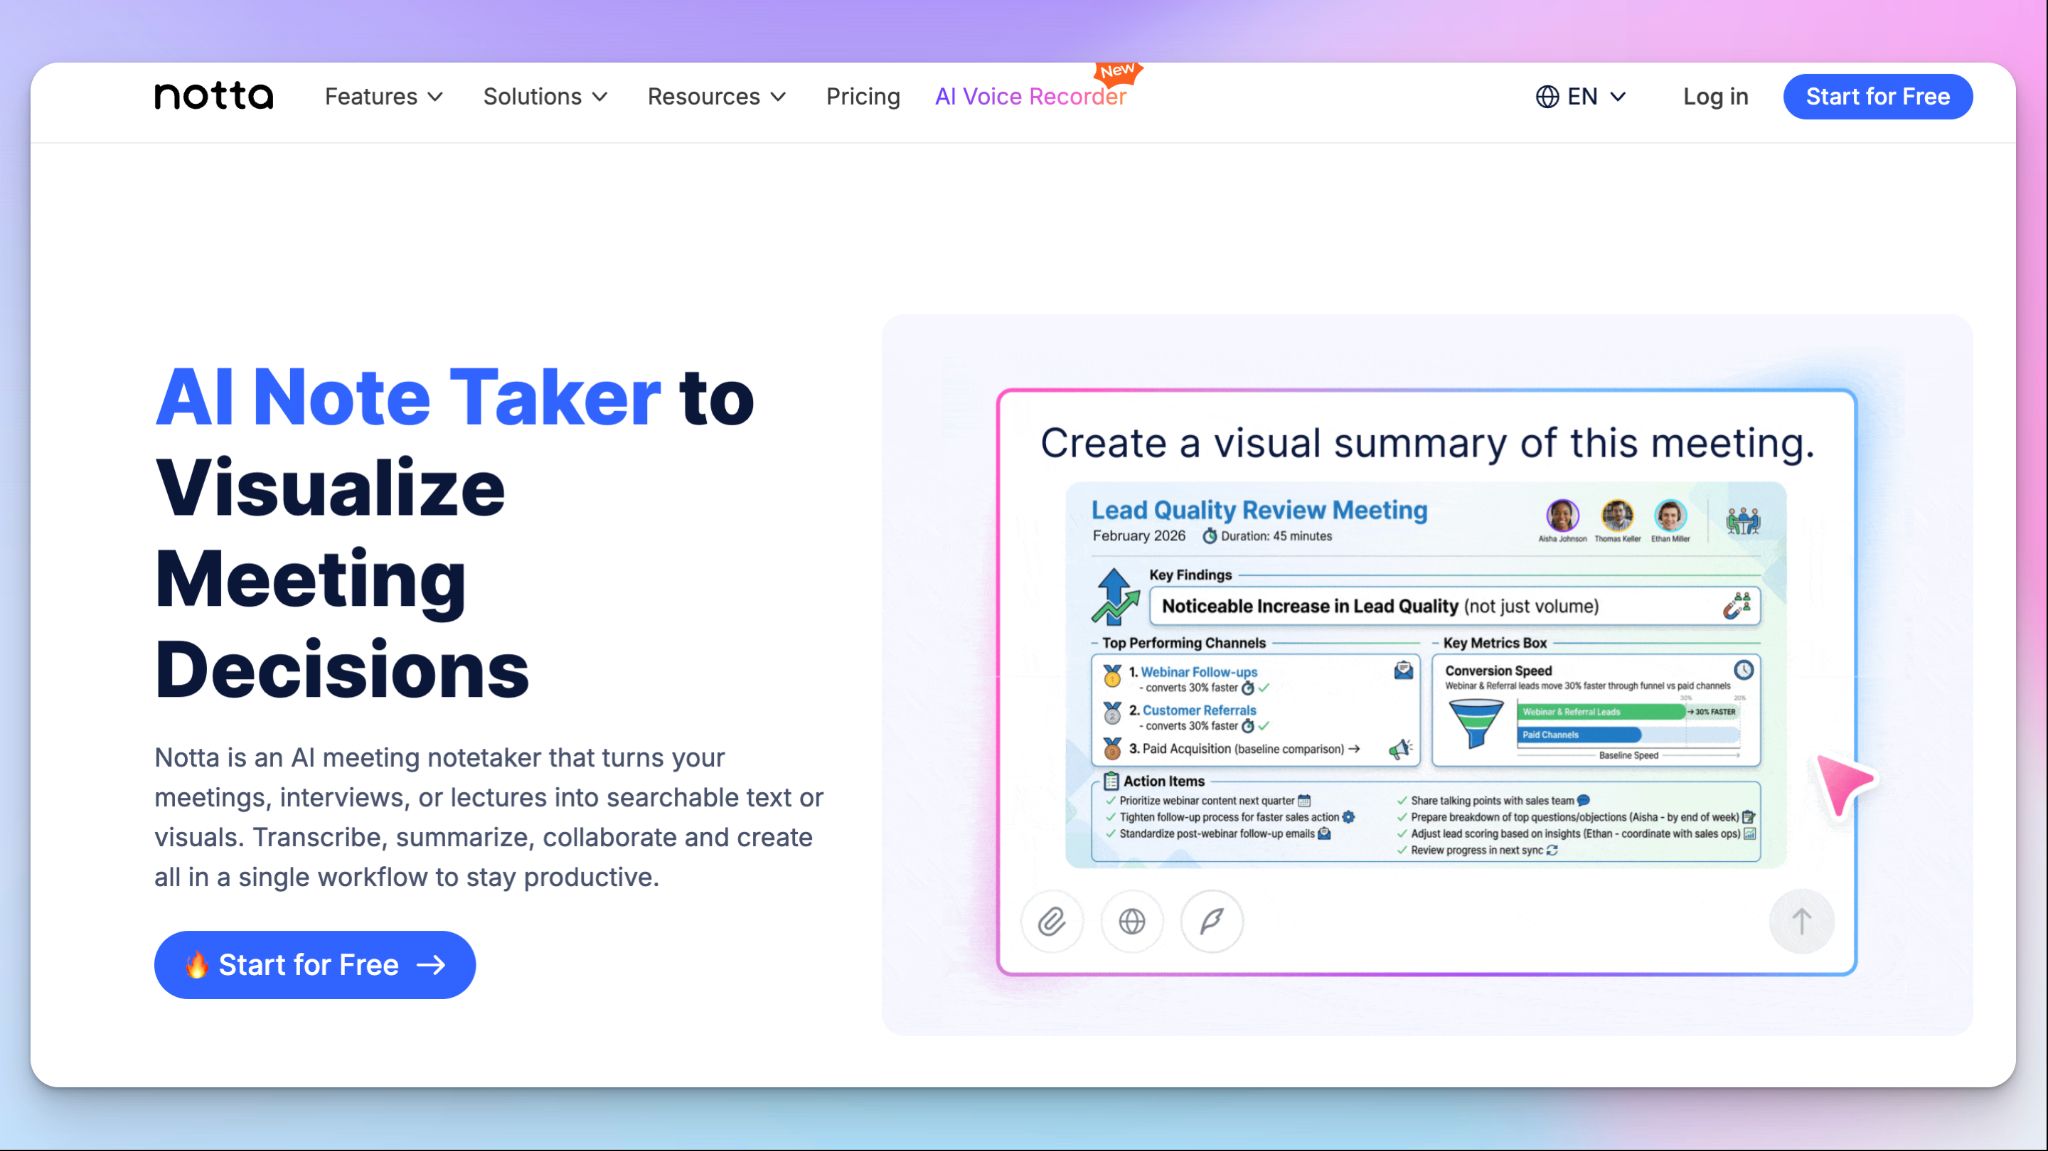Click Aisha Johnson's avatar
Viewport: 2048px width, 1151px height.
point(1562,516)
